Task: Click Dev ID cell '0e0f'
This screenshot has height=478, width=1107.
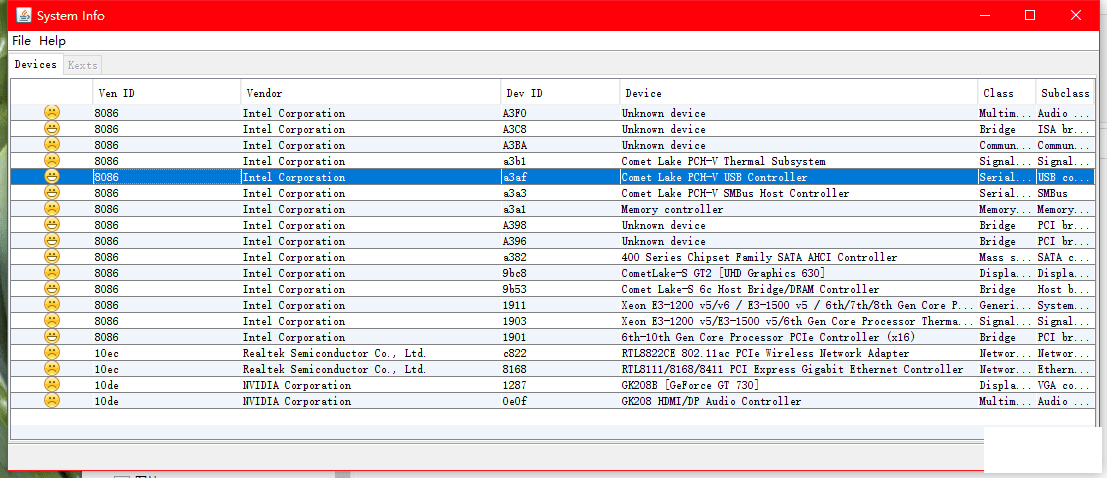Action: pos(561,401)
